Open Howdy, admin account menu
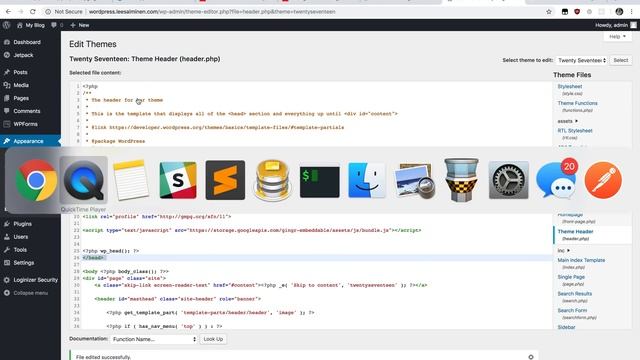The image size is (640, 360). tap(616, 25)
